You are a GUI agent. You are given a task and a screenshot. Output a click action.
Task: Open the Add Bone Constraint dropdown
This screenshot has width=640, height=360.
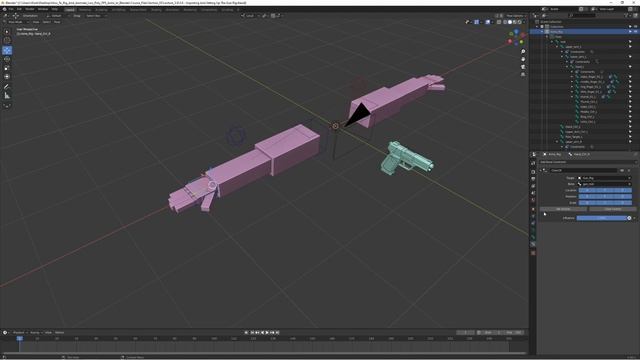[x=587, y=162]
